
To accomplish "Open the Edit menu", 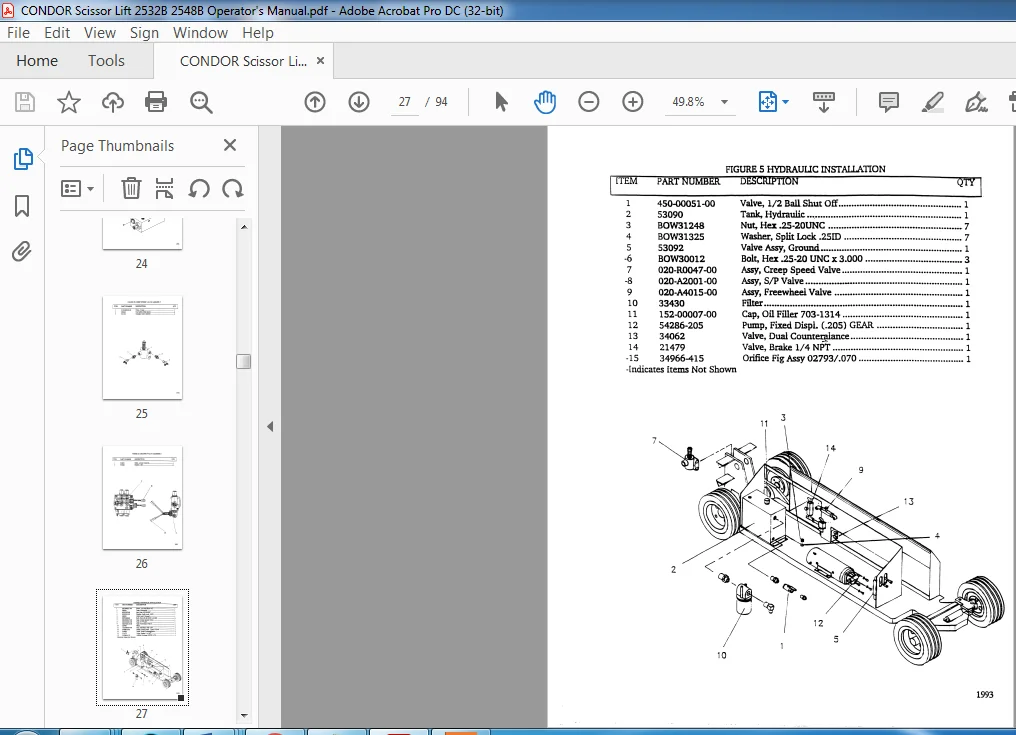I will 57,32.
